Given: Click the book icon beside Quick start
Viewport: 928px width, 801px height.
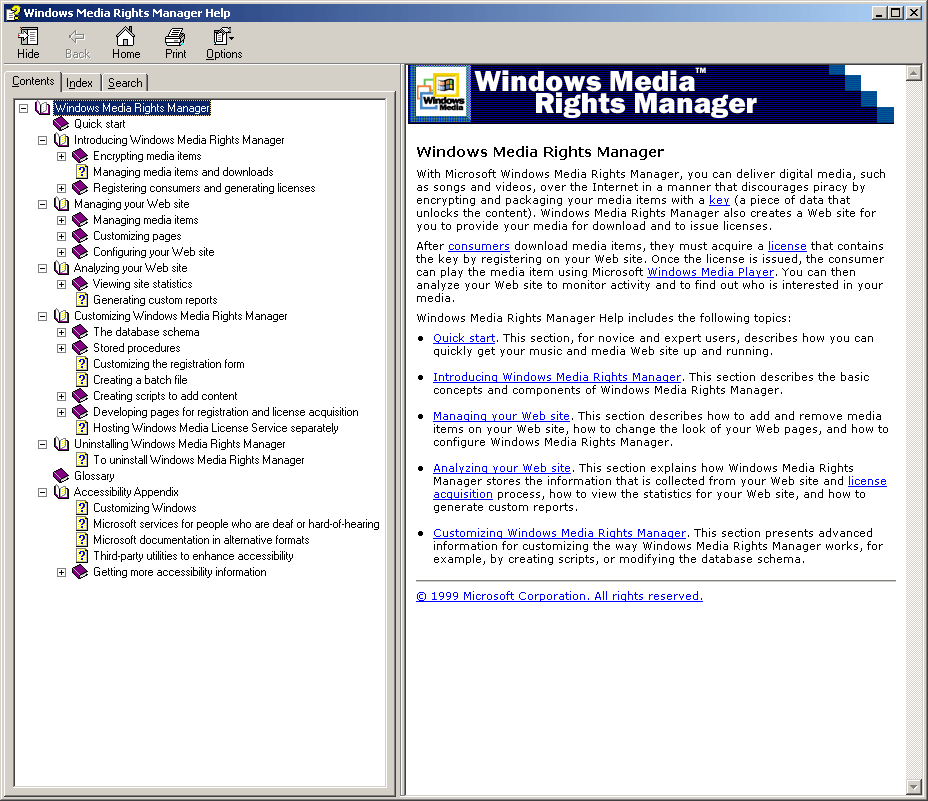Looking at the screenshot, I should click(x=61, y=124).
